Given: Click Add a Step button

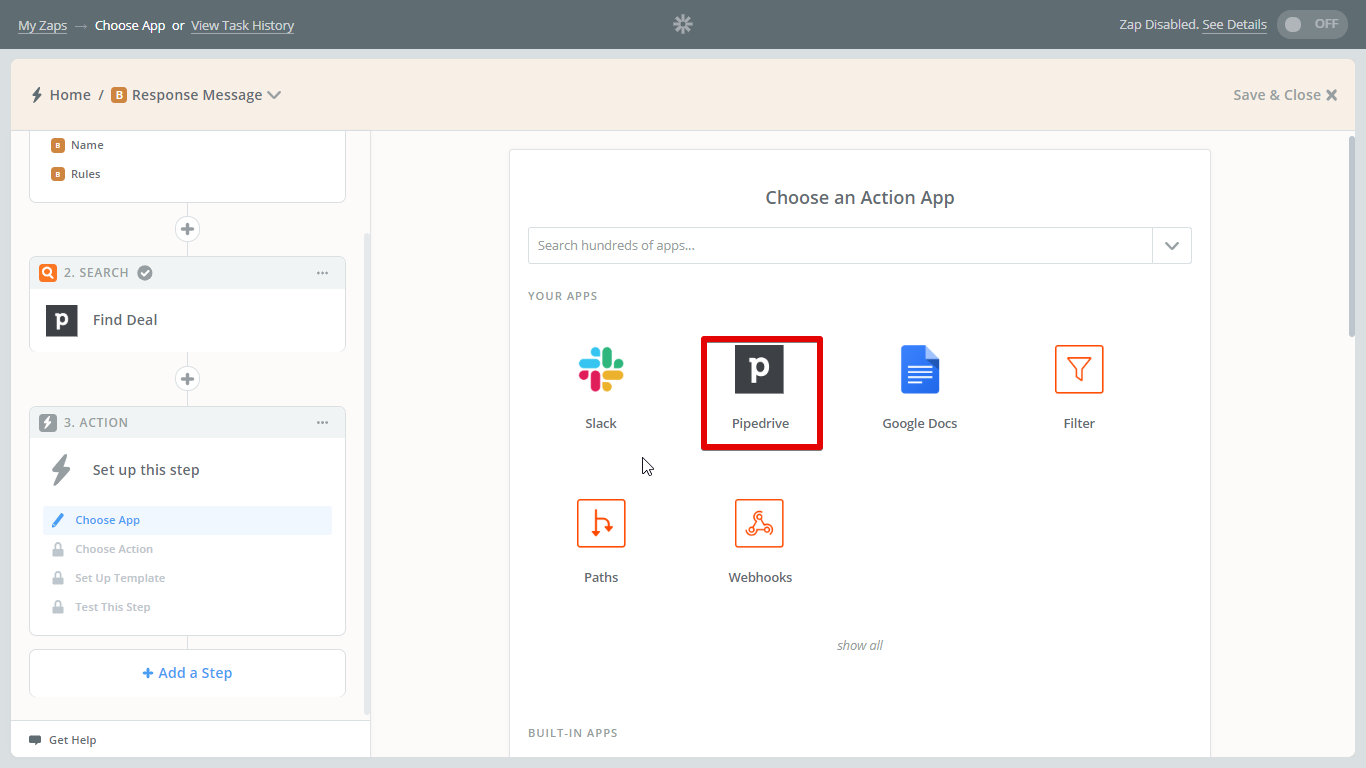Looking at the screenshot, I should [x=187, y=673].
